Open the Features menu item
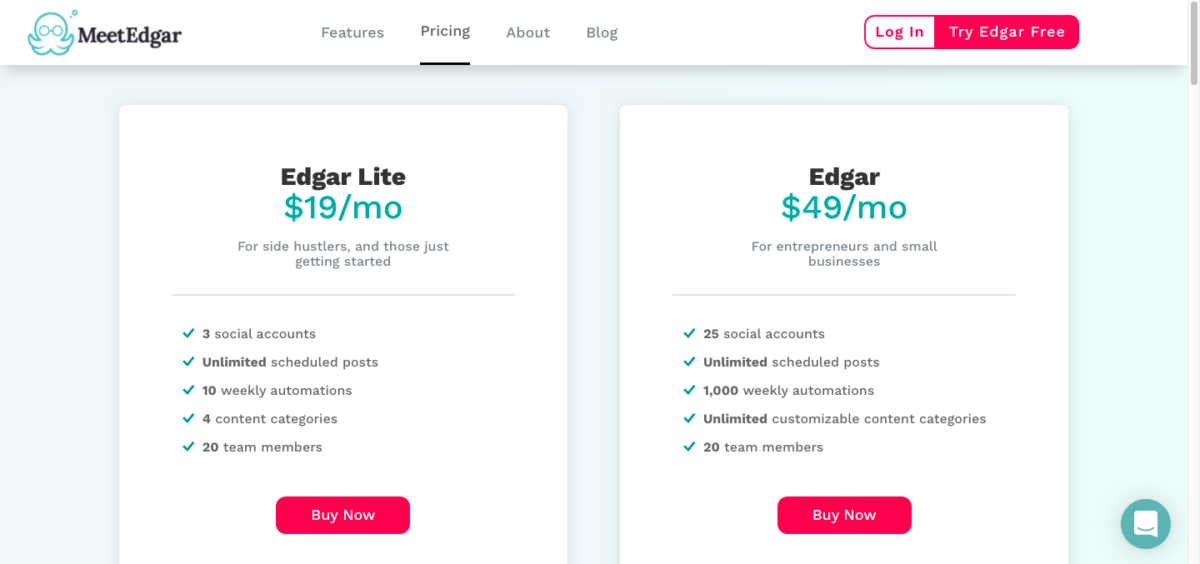The width and height of the screenshot is (1200, 564). click(352, 32)
